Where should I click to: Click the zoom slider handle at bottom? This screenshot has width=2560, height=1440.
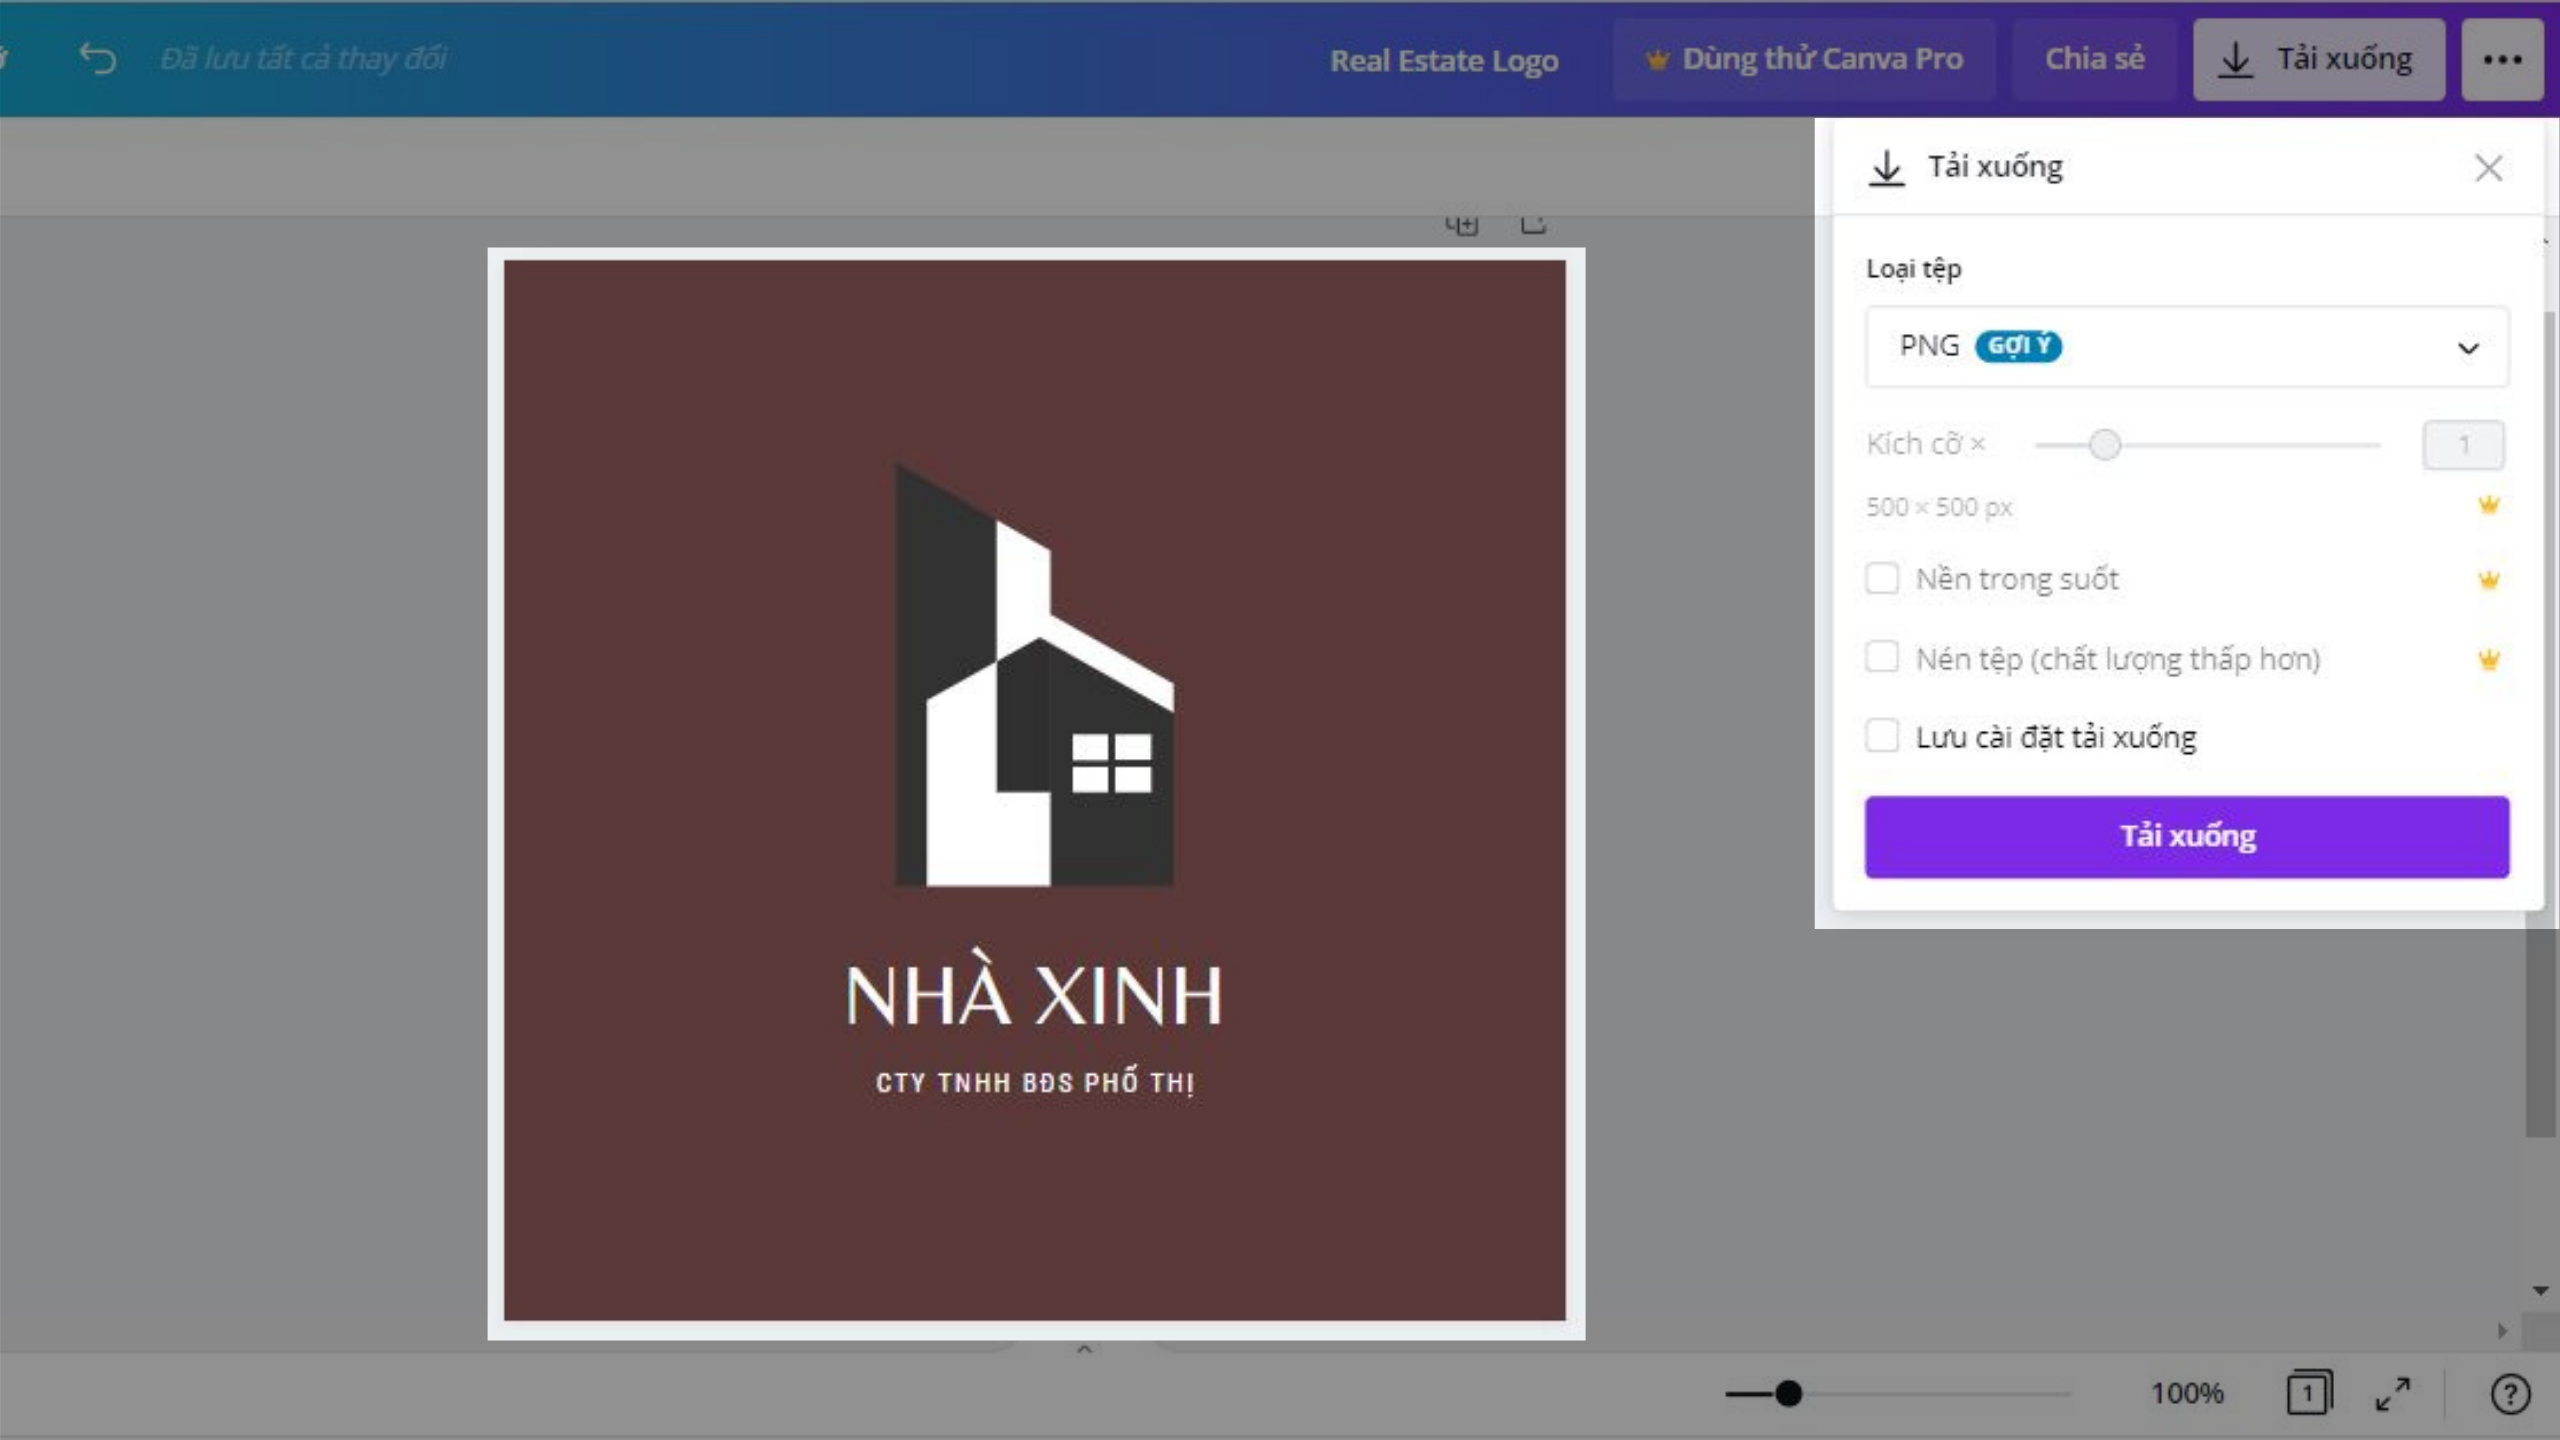coord(1788,1393)
